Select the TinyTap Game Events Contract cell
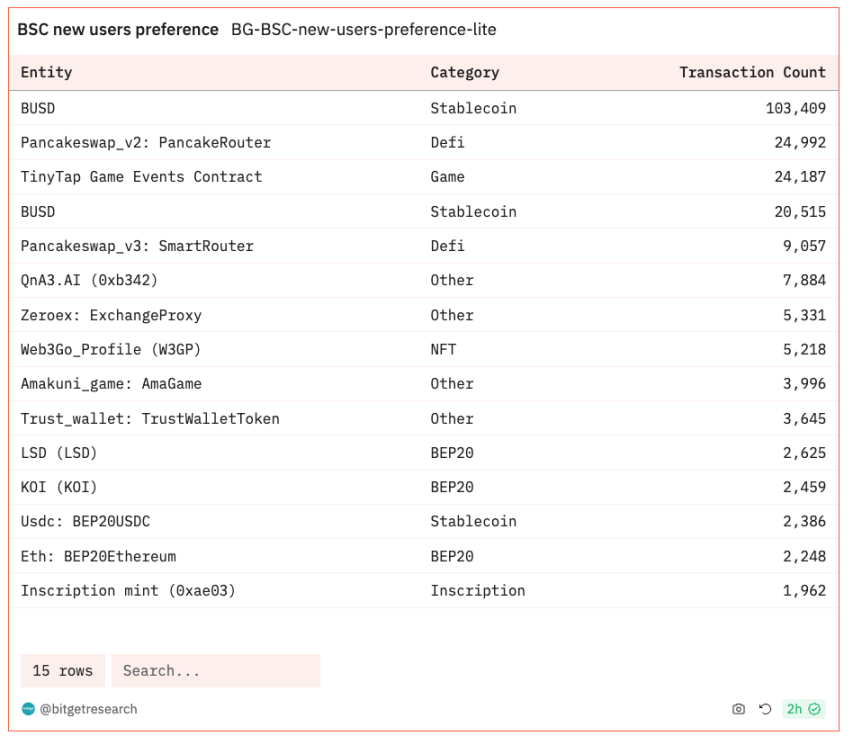This screenshot has height=736, width=853. [x=141, y=177]
